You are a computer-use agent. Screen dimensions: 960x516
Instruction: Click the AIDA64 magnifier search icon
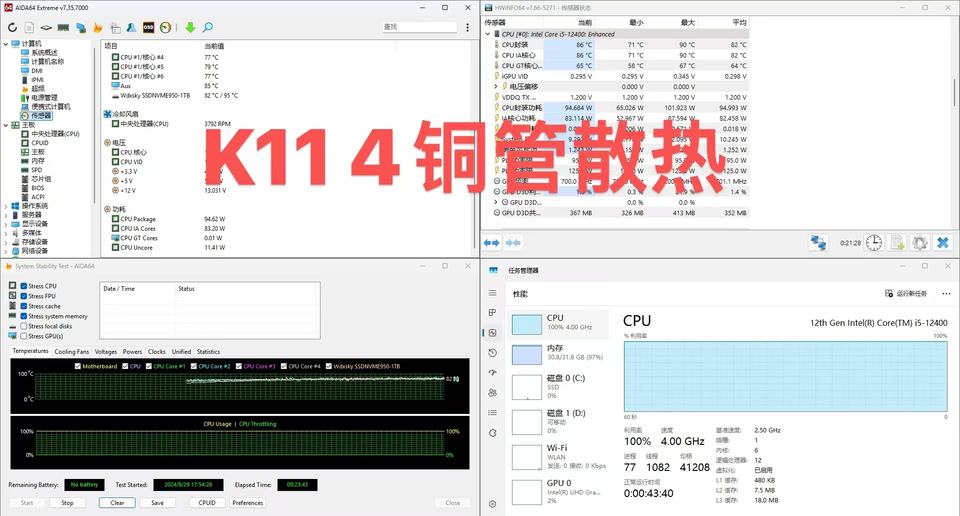click(208, 28)
